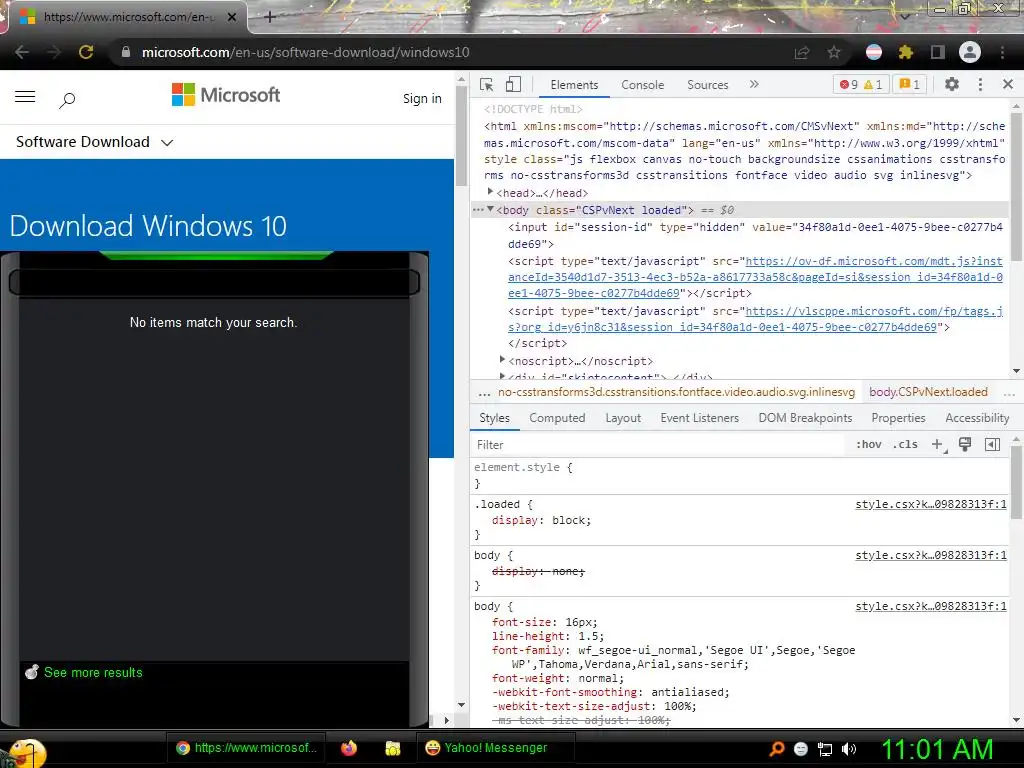Open Chrome window from taskbar
Image resolution: width=1024 pixels, height=768 pixels.
(246, 748)
